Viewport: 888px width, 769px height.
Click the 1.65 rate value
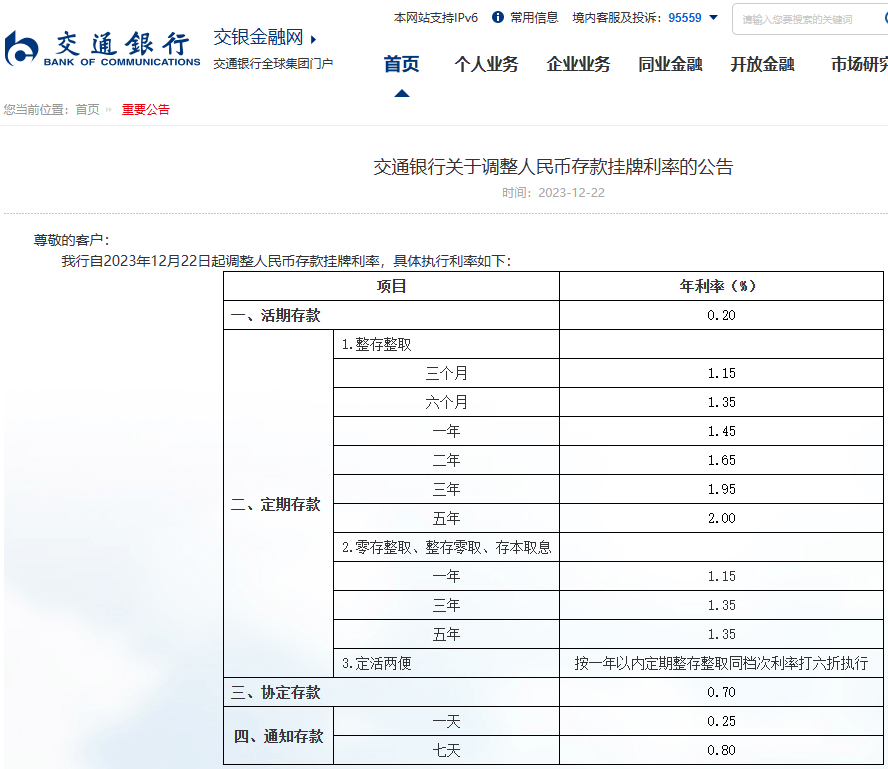point(721,460)
